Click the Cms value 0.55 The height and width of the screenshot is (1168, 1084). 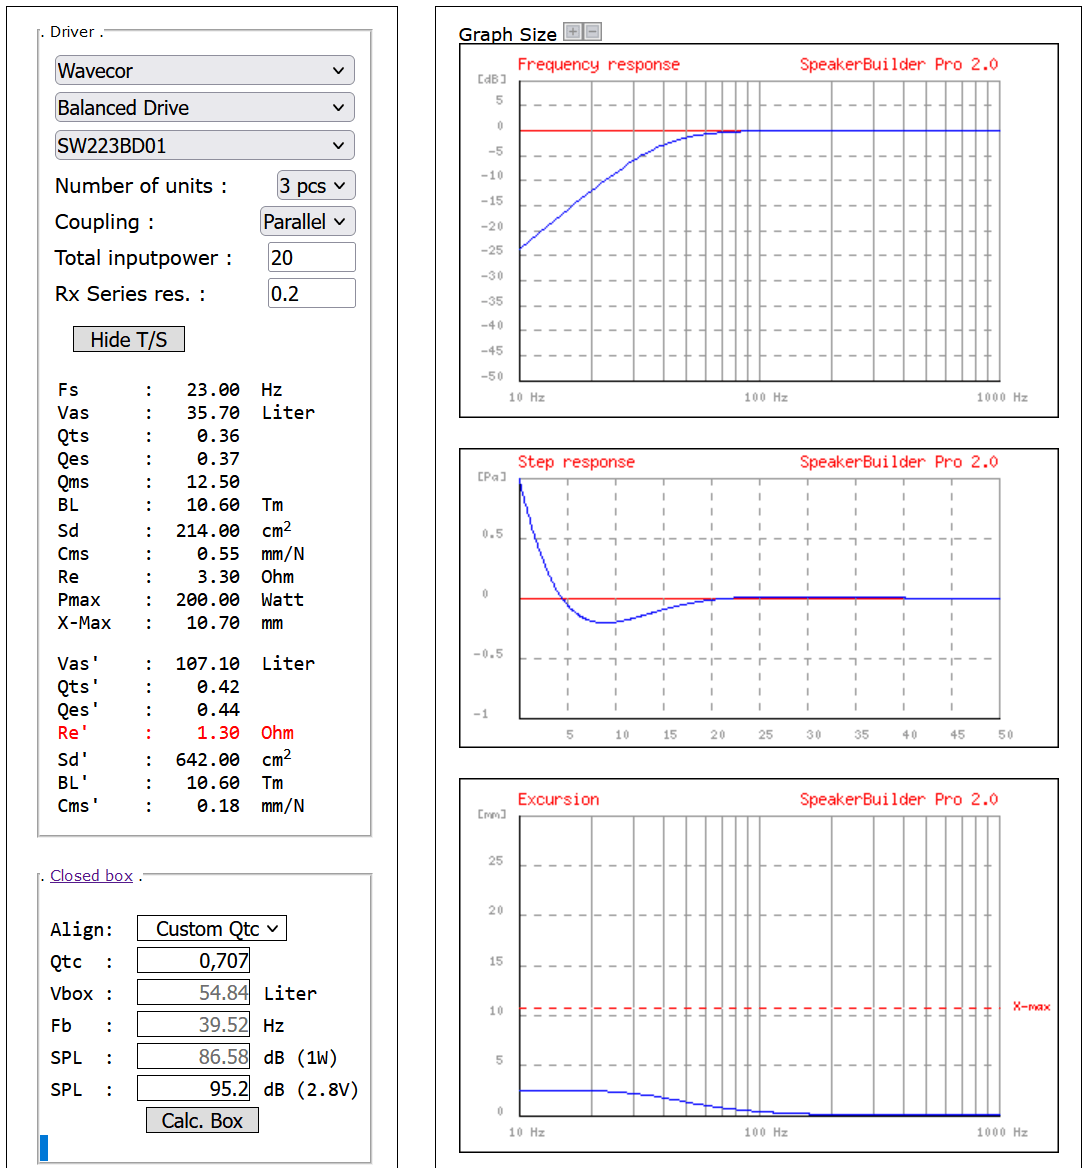[x=218, y=553]
